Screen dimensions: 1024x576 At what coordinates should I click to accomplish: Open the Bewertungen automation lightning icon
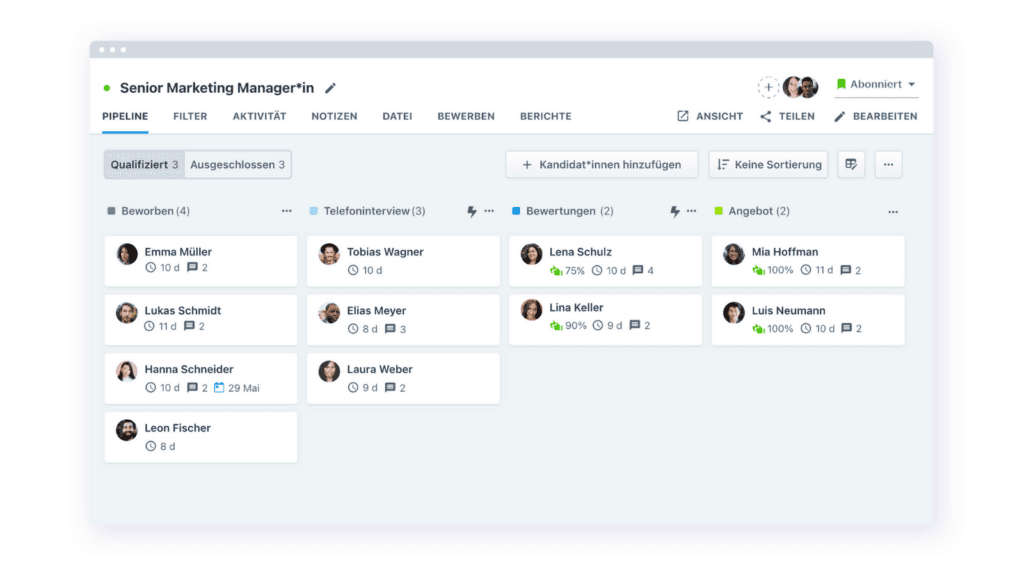tap(675, 211)
